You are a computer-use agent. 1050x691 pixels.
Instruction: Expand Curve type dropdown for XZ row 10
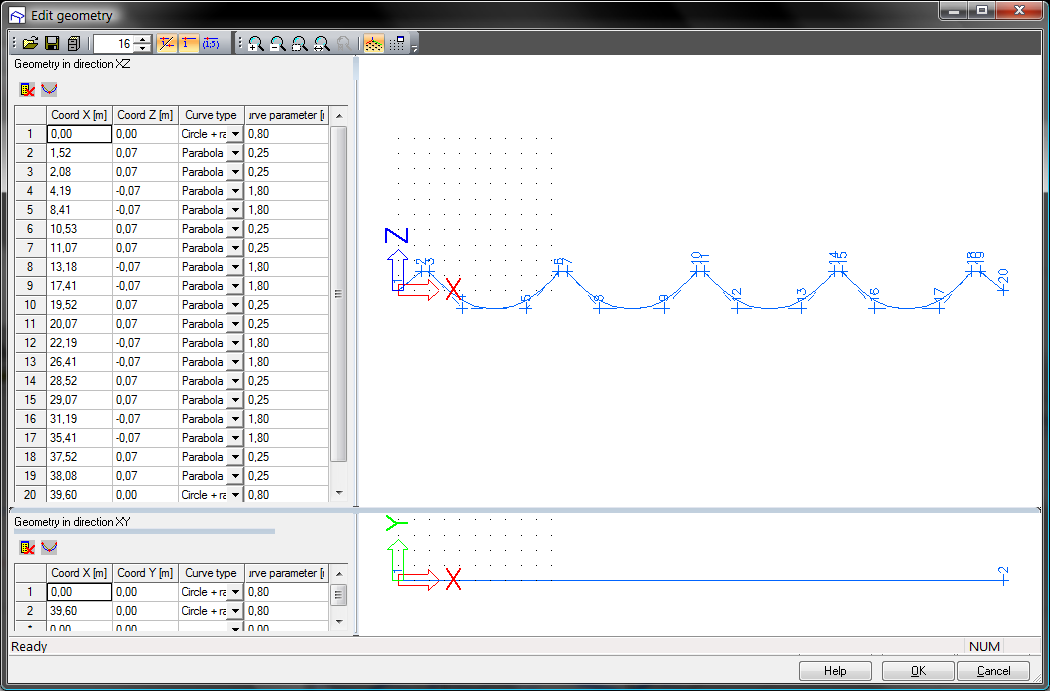(x=235, y=305)
